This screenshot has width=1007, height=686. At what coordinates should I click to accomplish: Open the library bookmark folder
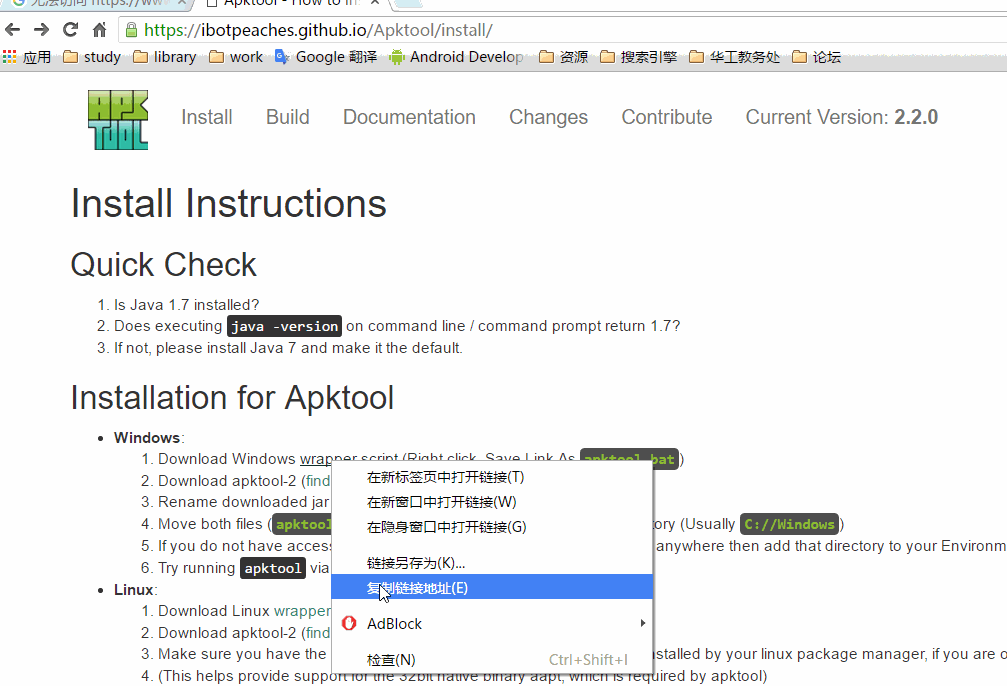tap(164, 57)
